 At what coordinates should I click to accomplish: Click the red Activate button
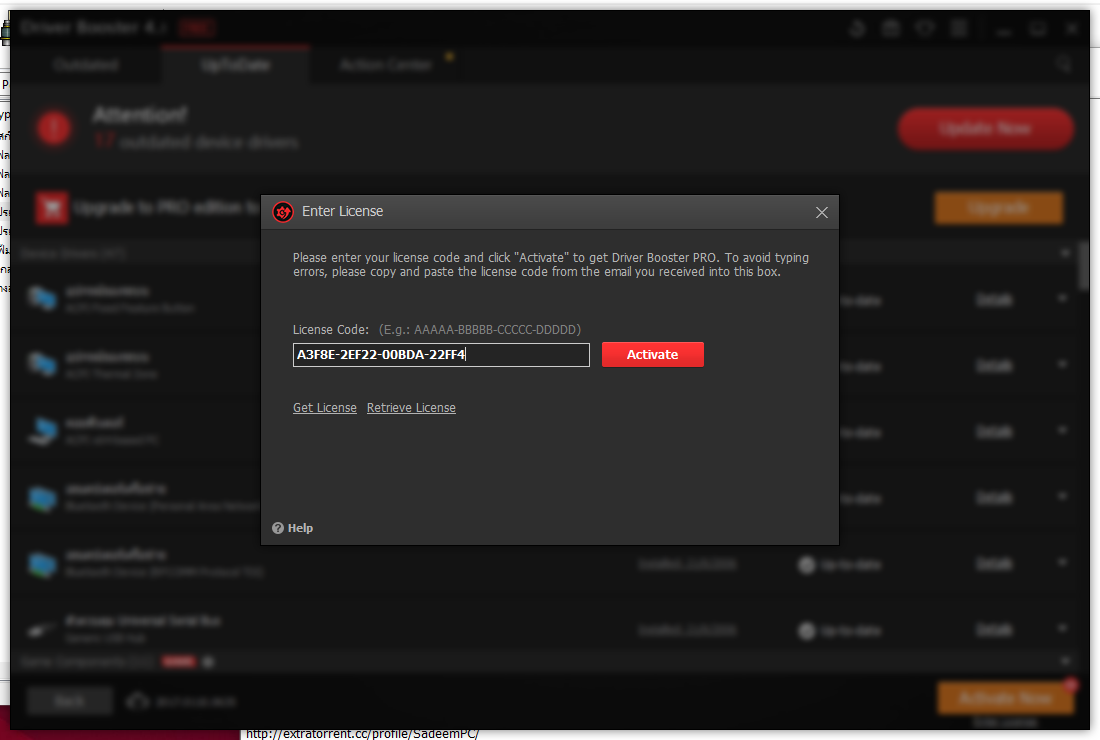point(652,354)
